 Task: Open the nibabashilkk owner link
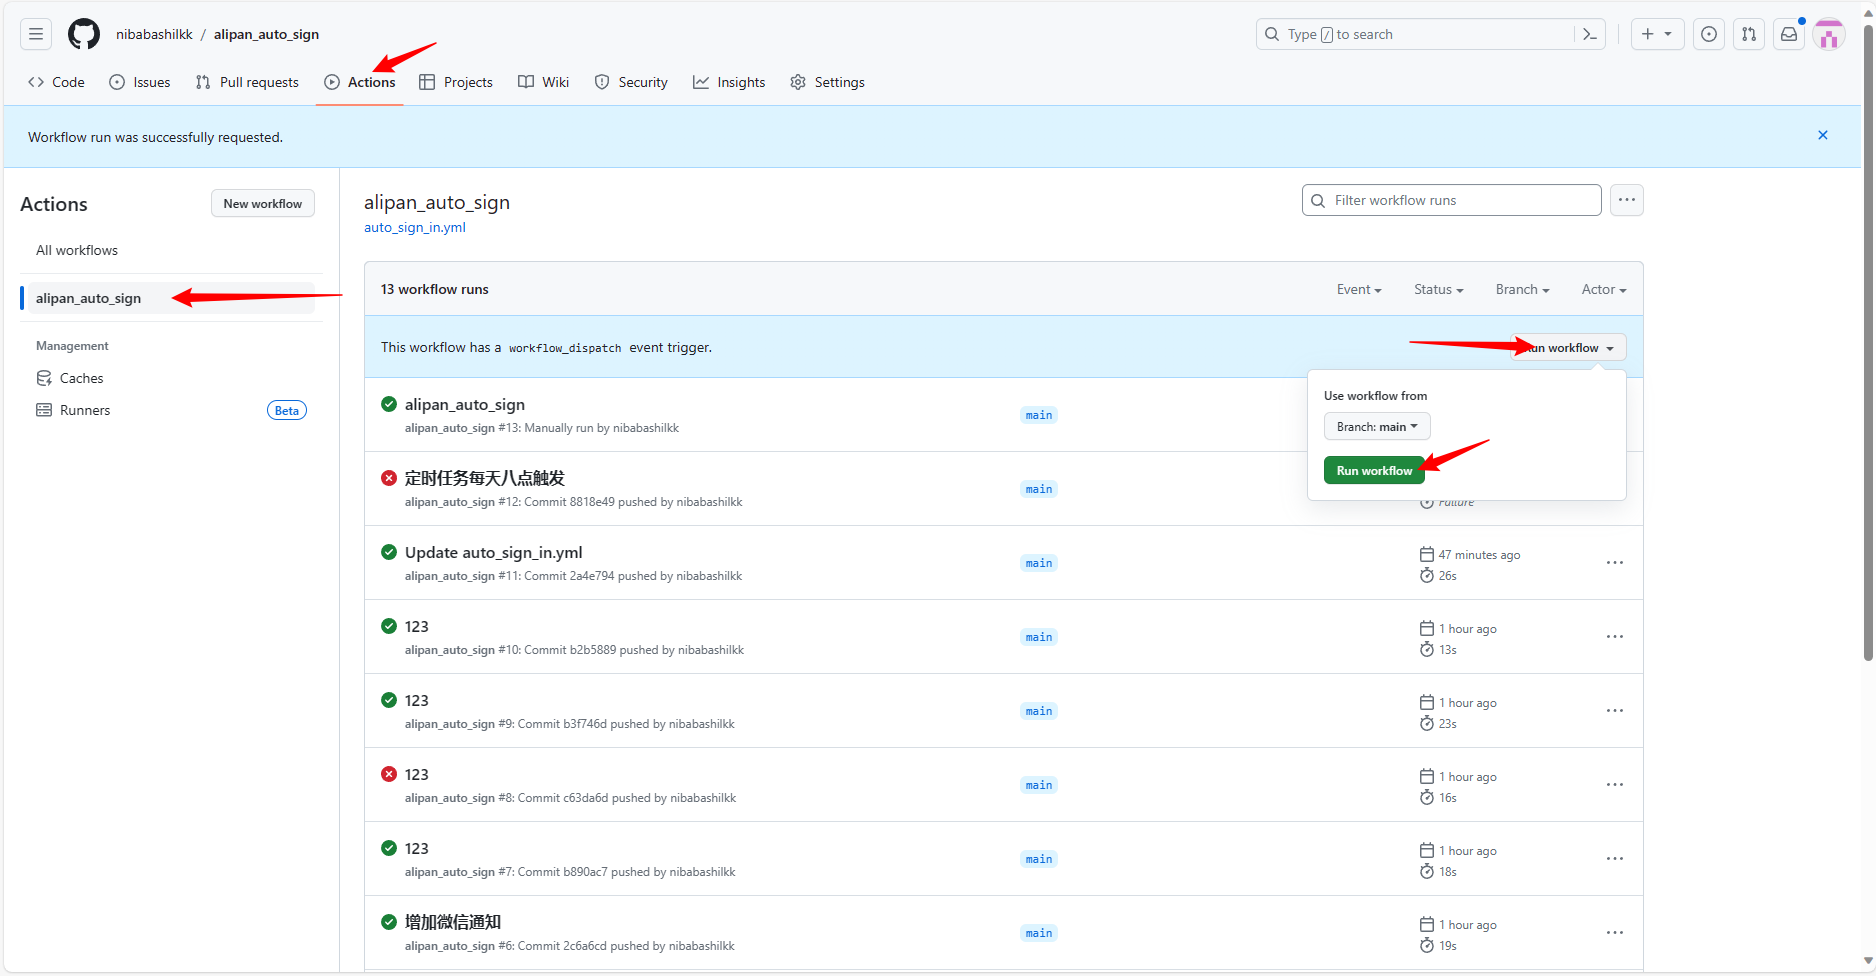[154, 34]
